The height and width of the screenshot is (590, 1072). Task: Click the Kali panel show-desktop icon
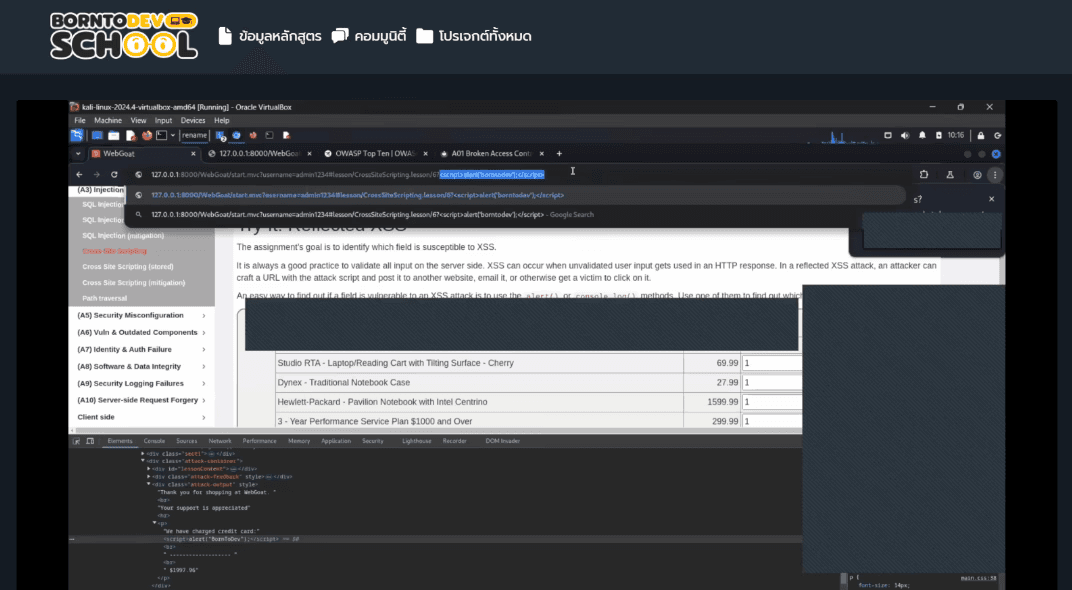point(97,135)
